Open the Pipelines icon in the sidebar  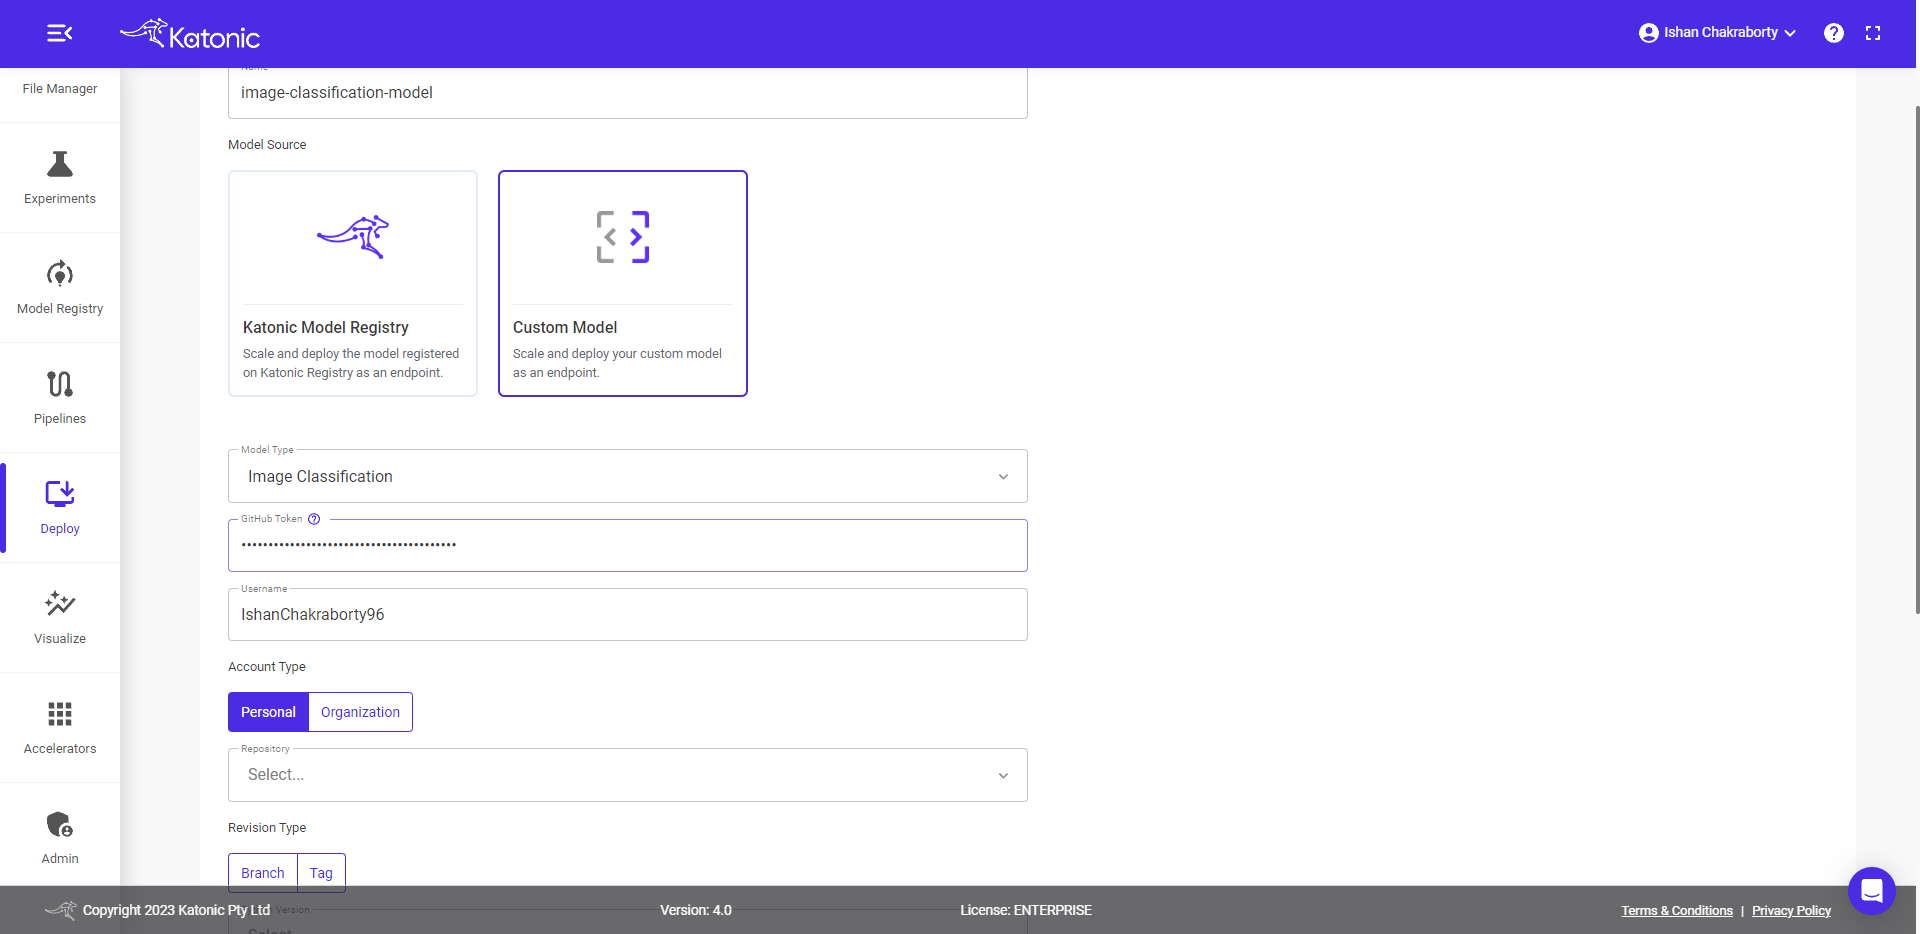60,384
